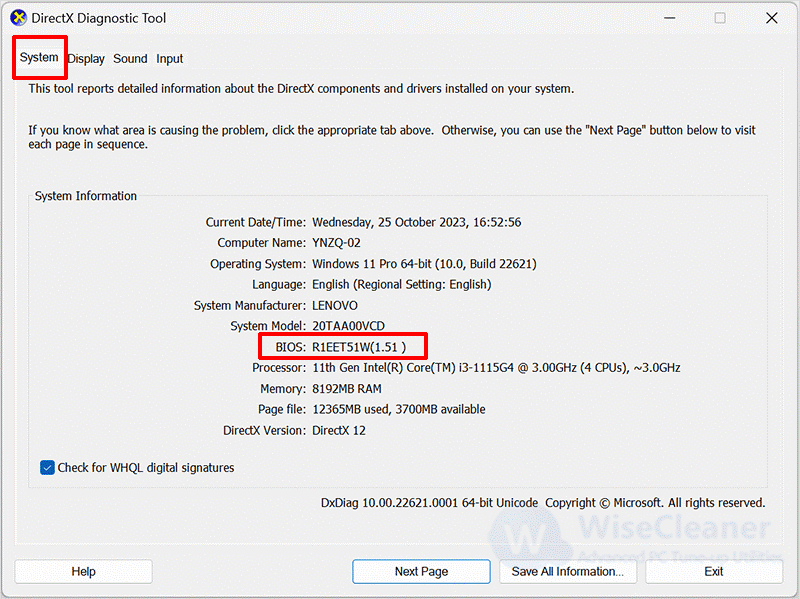This screenshot has width=800, height=599.
Task: Click the DirectX 12 version value
Action: pyautogui.click(x=339, y=431)
